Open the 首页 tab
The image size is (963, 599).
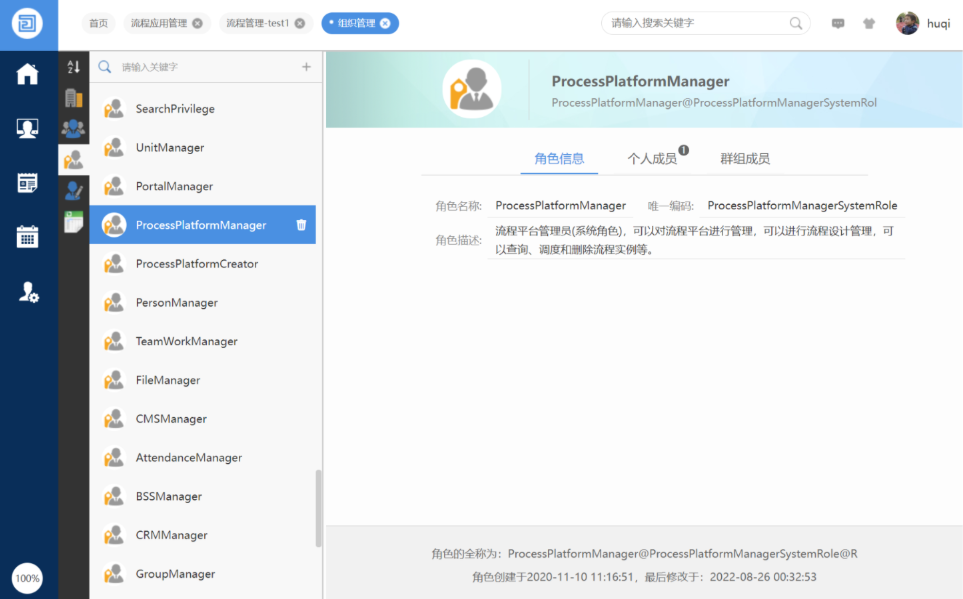(x=98, y=23)
